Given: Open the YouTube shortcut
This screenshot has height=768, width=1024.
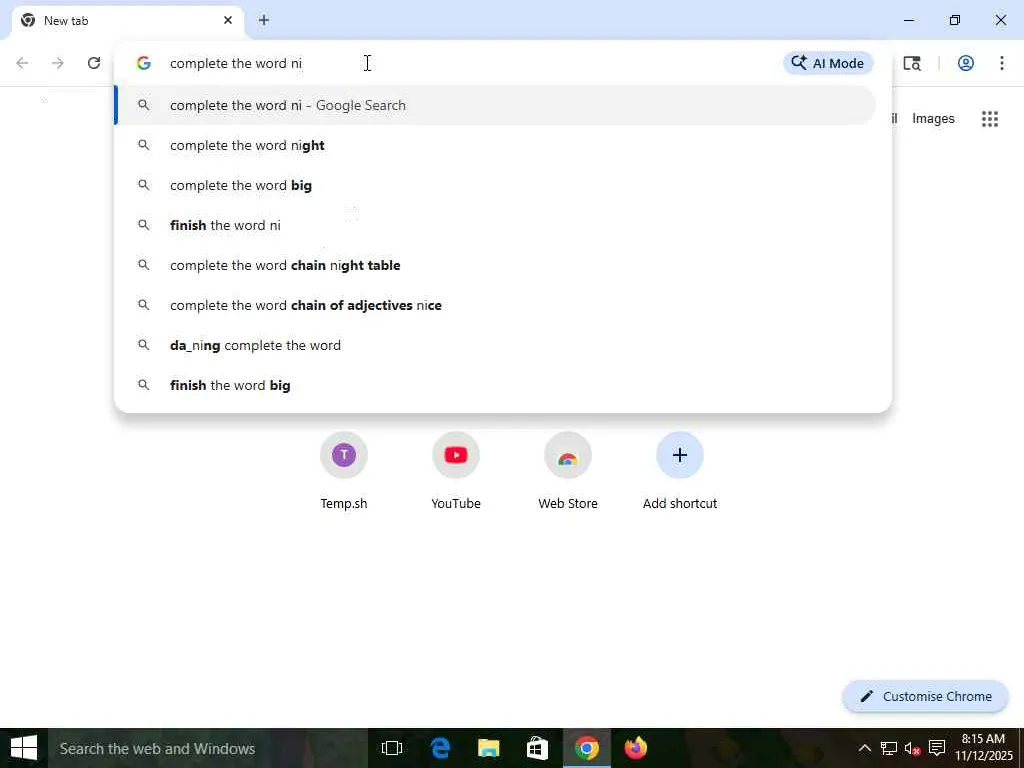Looking at the screenshot, I should coord(456,472).
